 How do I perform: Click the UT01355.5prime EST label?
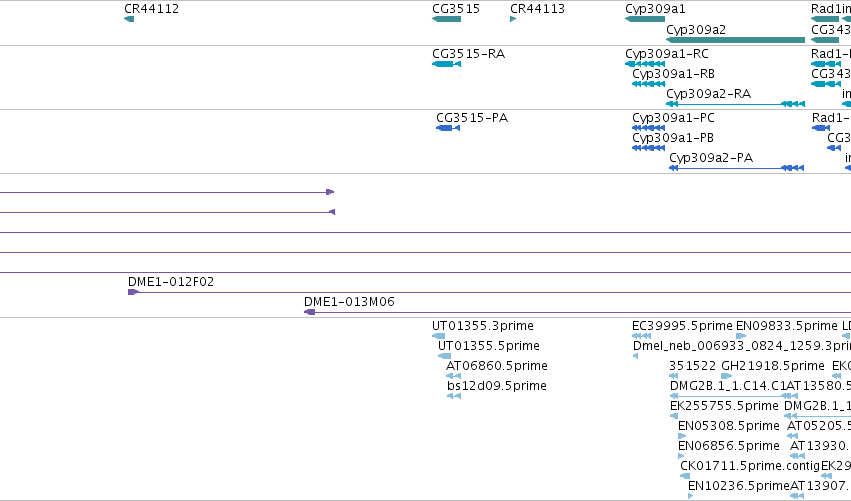488,346
